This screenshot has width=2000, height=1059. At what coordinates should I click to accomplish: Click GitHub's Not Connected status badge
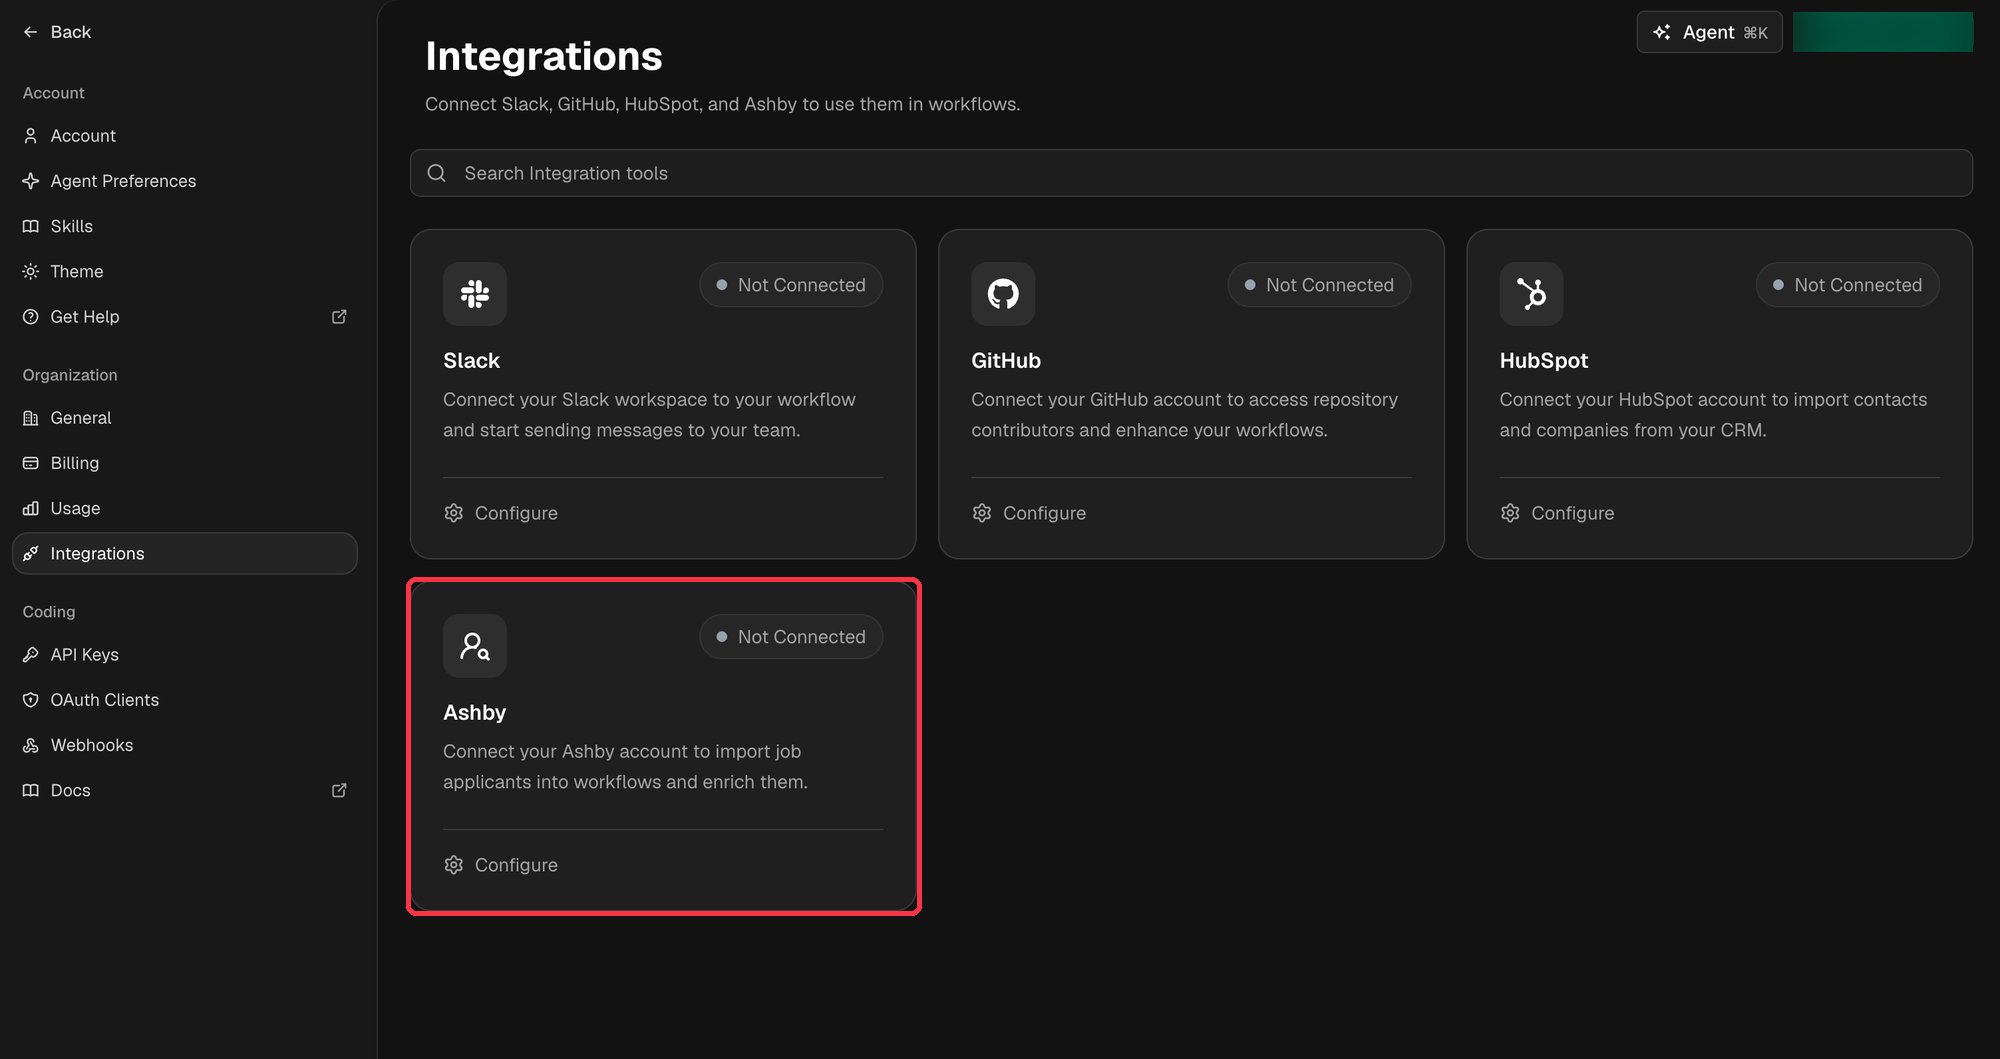click(x=1319, y=285)
